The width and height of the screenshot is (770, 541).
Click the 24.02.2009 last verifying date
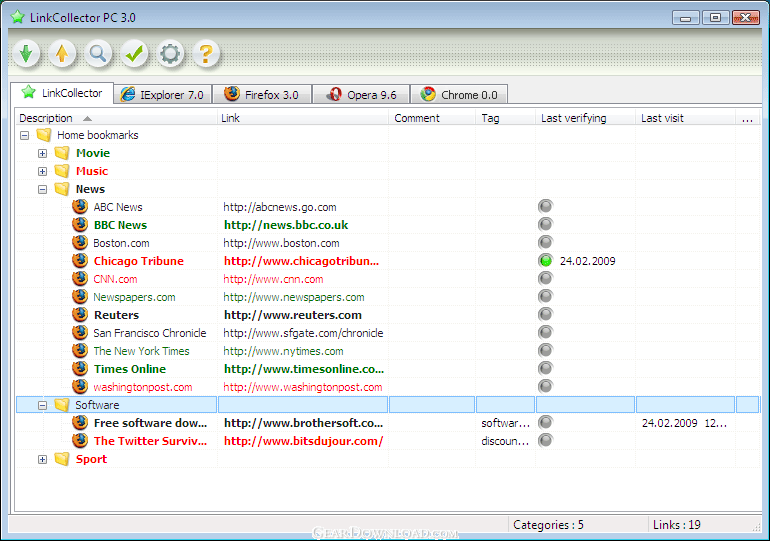tap(587, 261)
